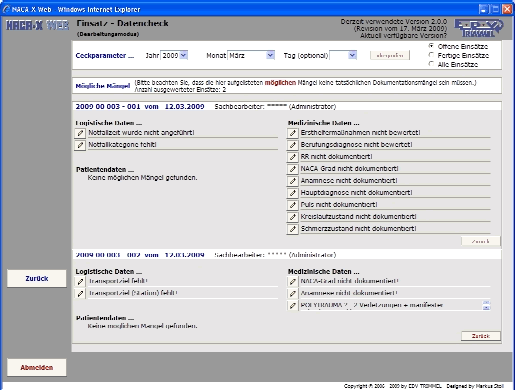The width and height of the screenshot is (515, 390).
Task: Click text Hauptdiagnose nicht dokumentiert!
Action: tap(356, 193)
